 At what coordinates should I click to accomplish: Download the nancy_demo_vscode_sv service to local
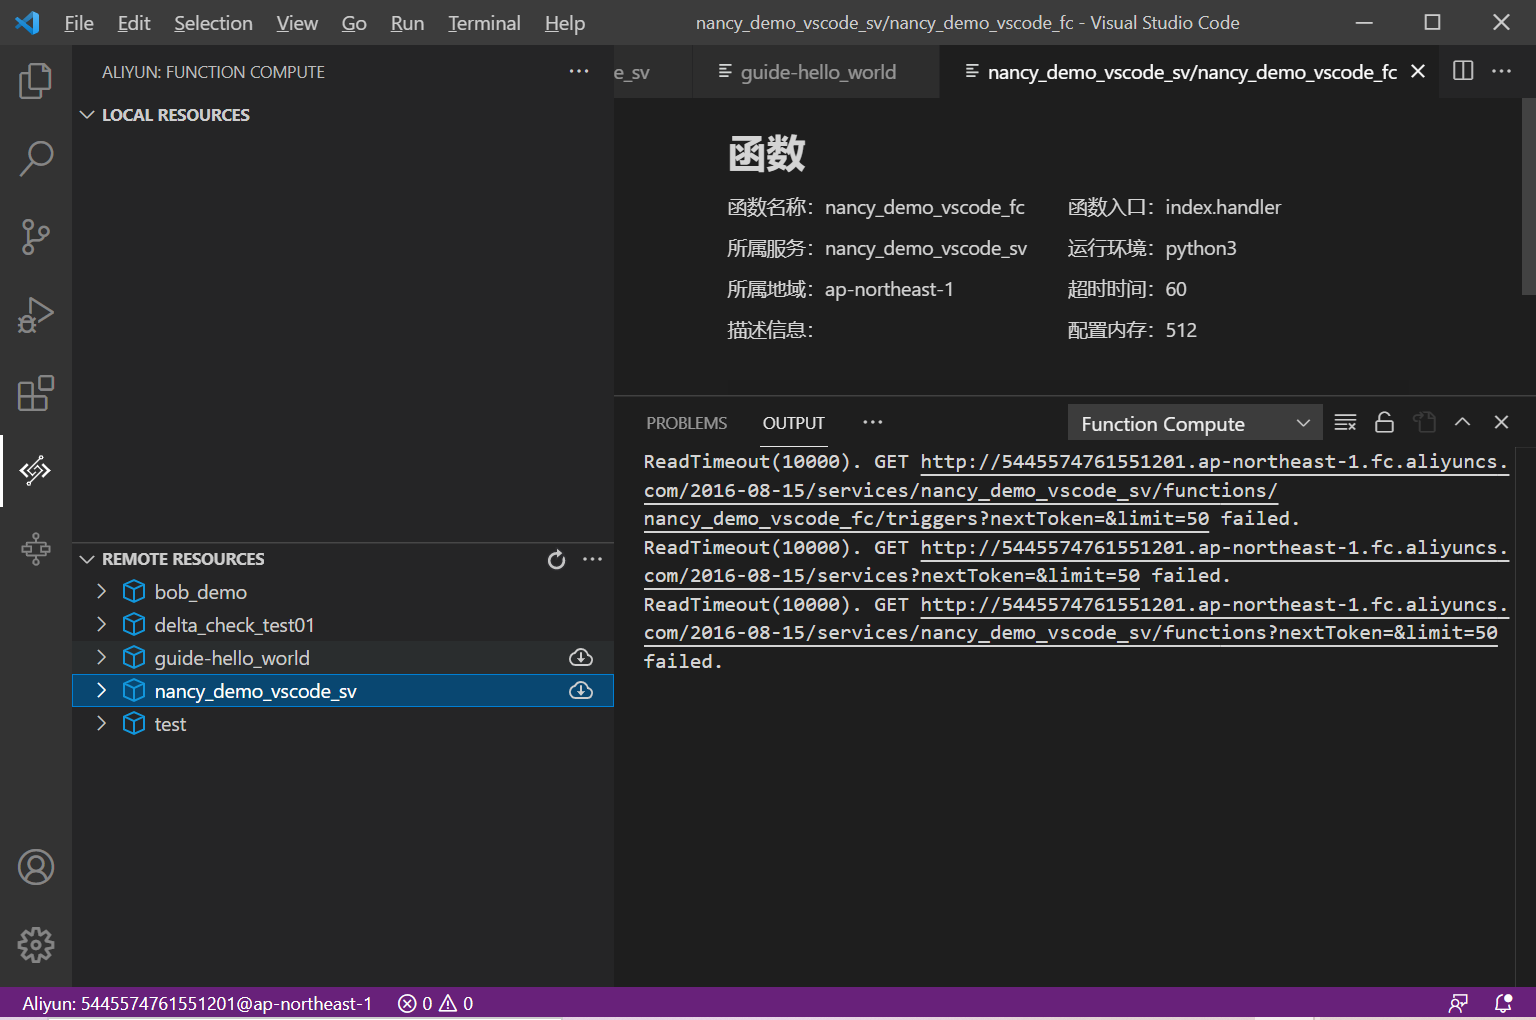point(581,691)
